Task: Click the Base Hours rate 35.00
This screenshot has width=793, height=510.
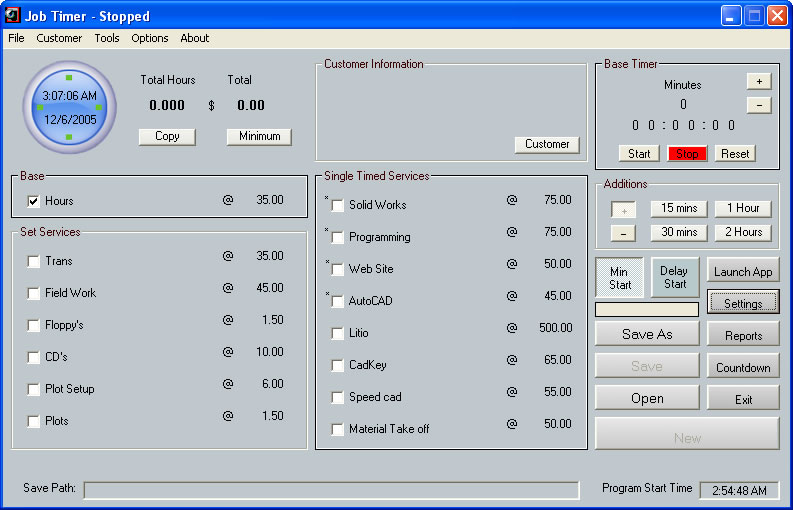Action: click(x=270, y=200)
